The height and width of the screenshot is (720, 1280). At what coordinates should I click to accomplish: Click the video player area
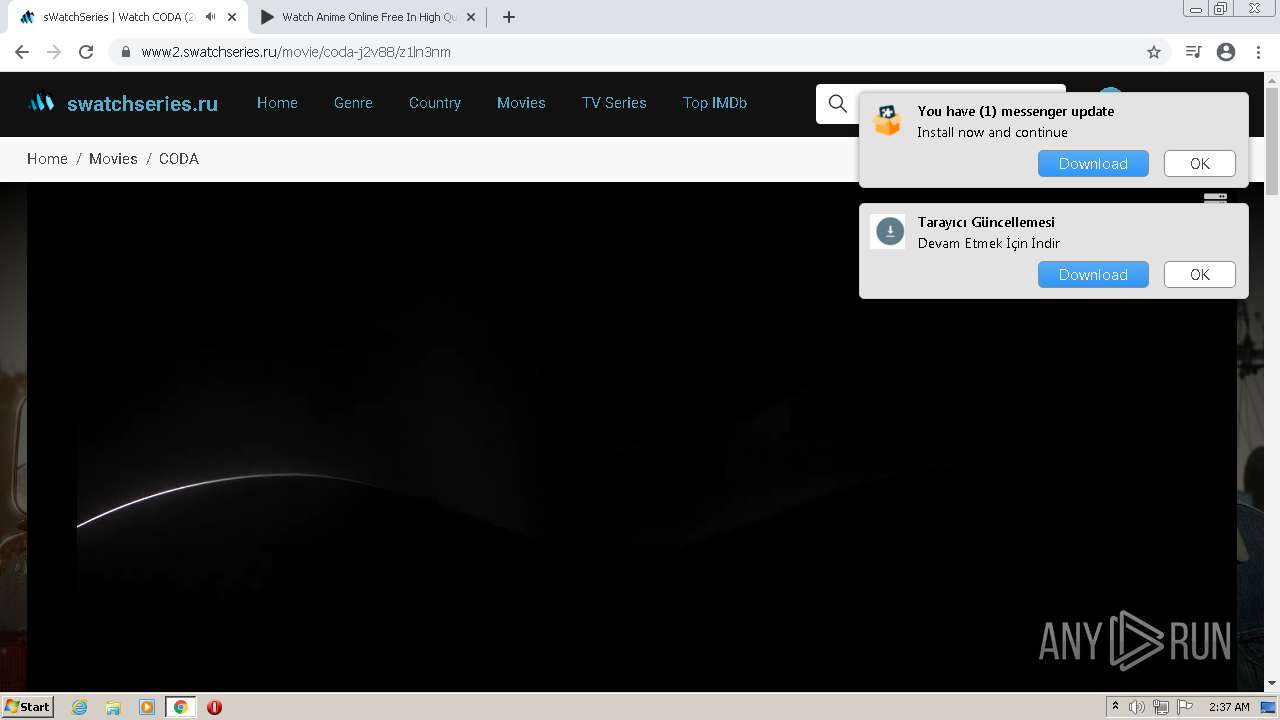pyautogui.click(x=632, y=435)
